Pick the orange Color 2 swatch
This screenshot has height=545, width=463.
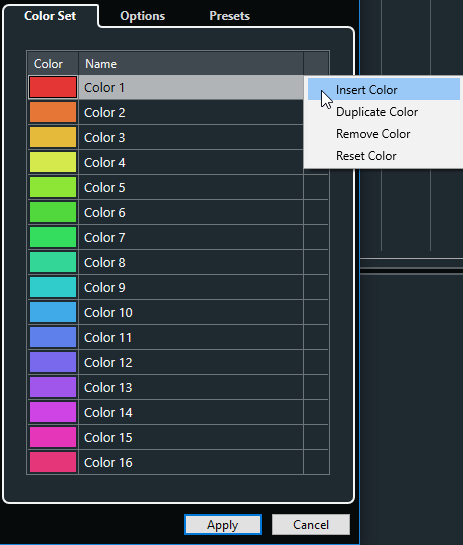[x=53, y=112]
